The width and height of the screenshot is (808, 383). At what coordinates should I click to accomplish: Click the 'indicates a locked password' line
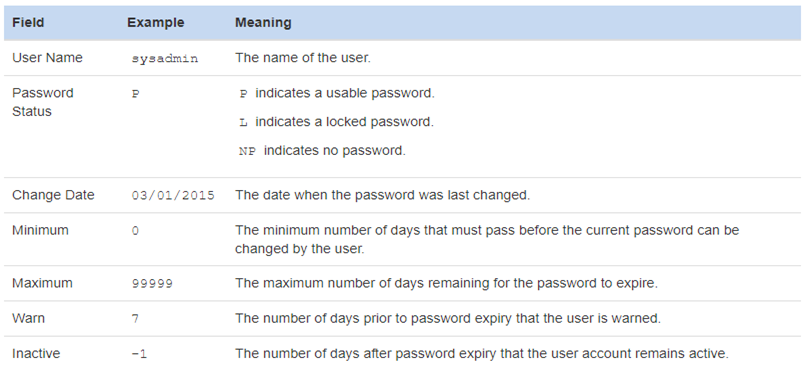(336, 122)
